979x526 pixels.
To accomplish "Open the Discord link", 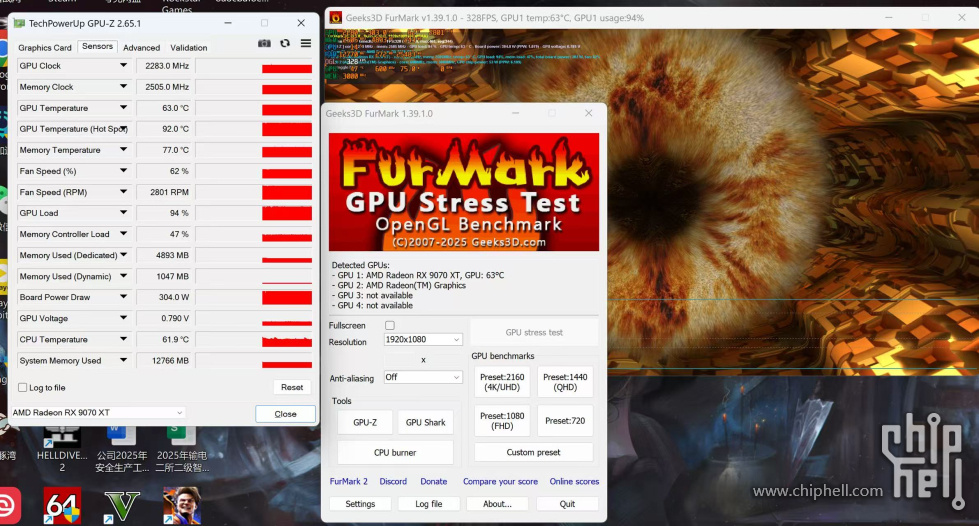I will point(393,481).
